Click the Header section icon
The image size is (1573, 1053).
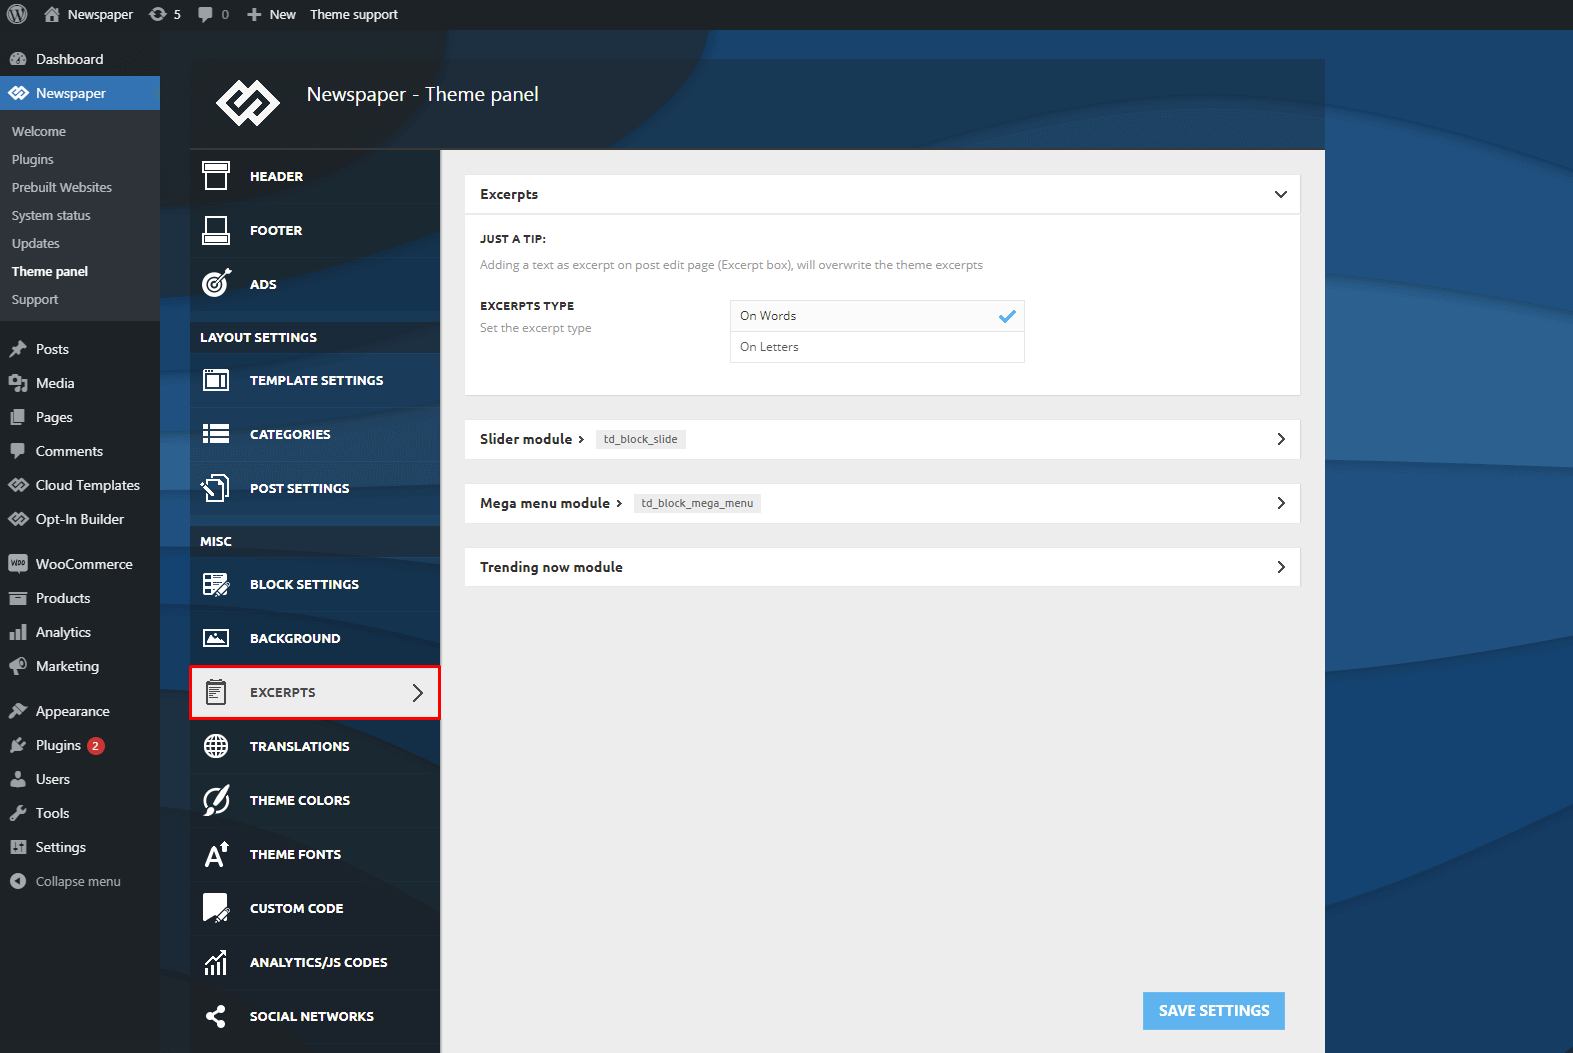tap(216, 176)
